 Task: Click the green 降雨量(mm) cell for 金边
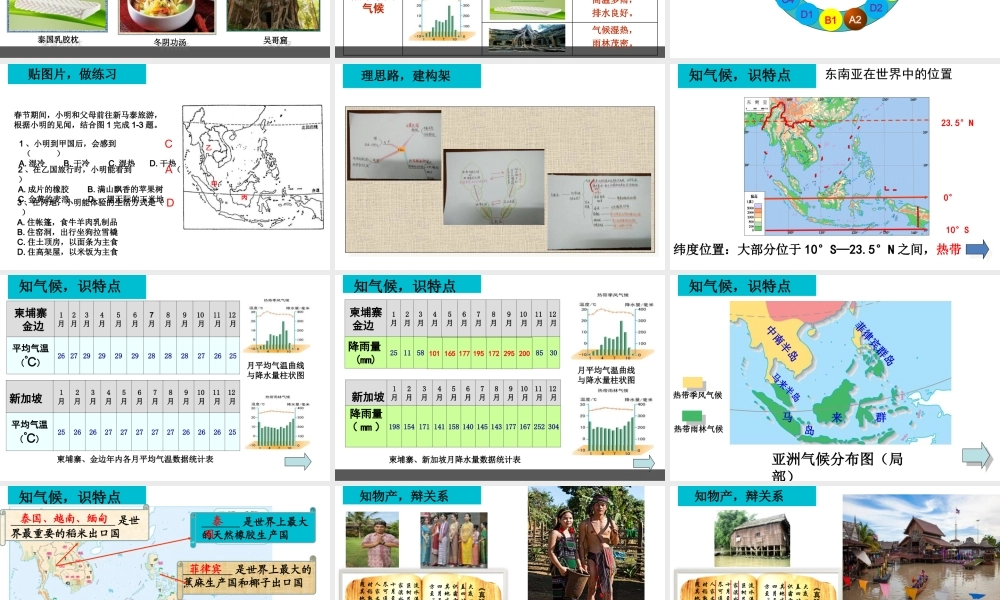click(x=365, y=353)
